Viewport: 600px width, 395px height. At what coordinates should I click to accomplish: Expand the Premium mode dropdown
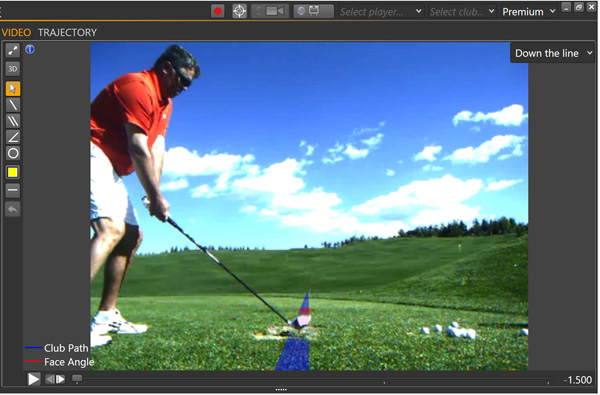pos(528,12)
